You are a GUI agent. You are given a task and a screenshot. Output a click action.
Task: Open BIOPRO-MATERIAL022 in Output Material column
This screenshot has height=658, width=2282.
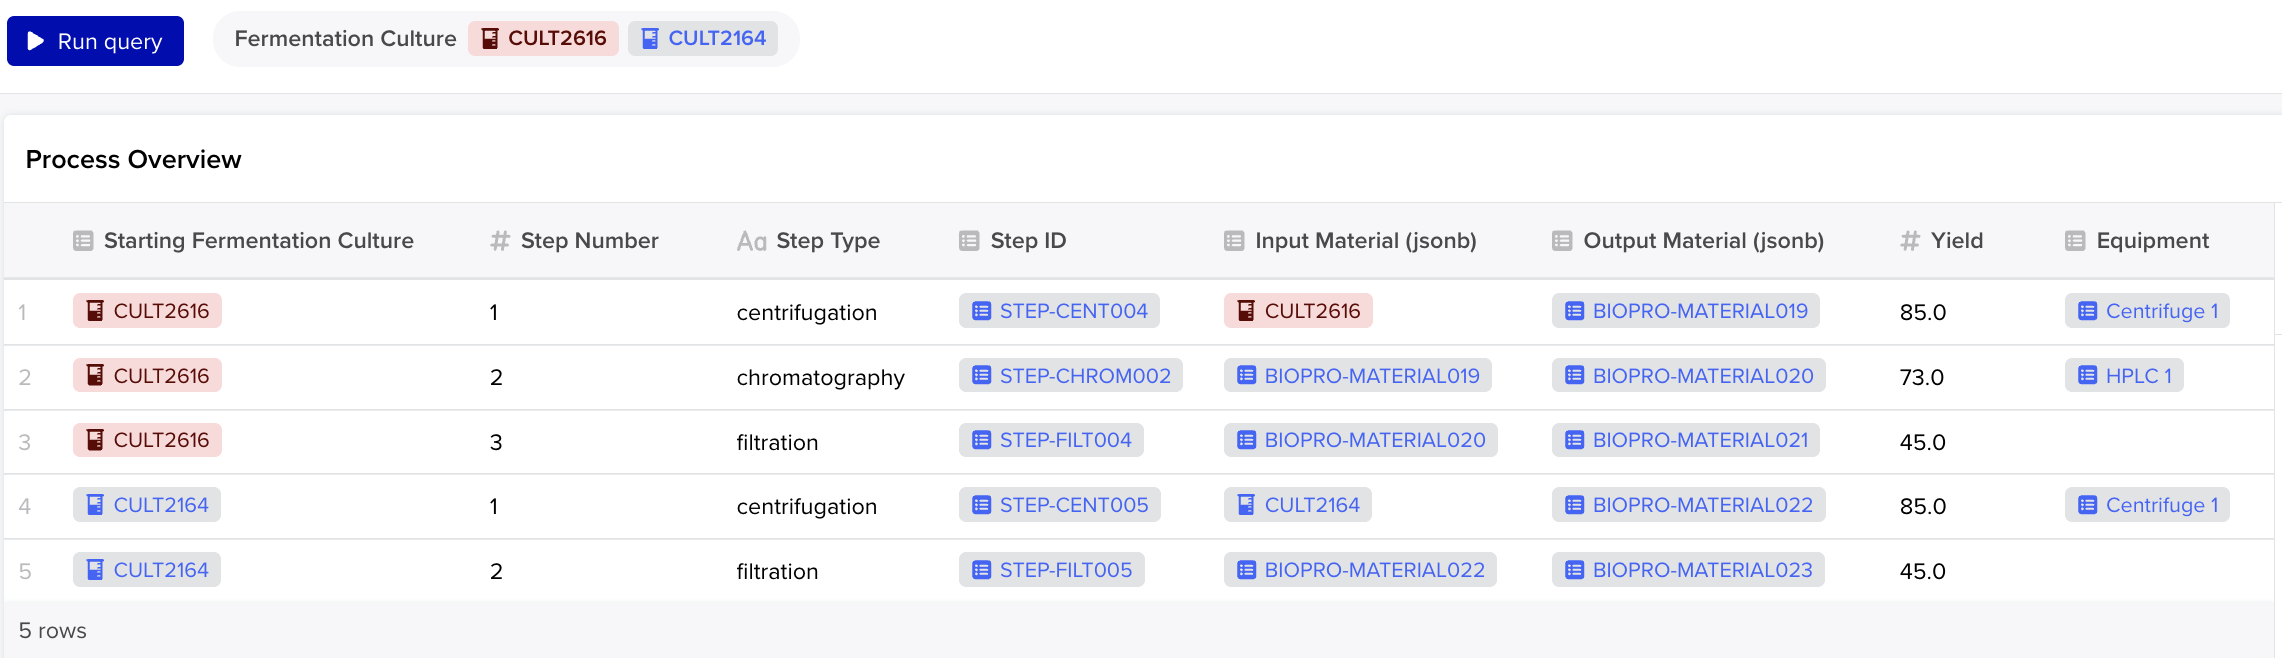point(1689,505)
